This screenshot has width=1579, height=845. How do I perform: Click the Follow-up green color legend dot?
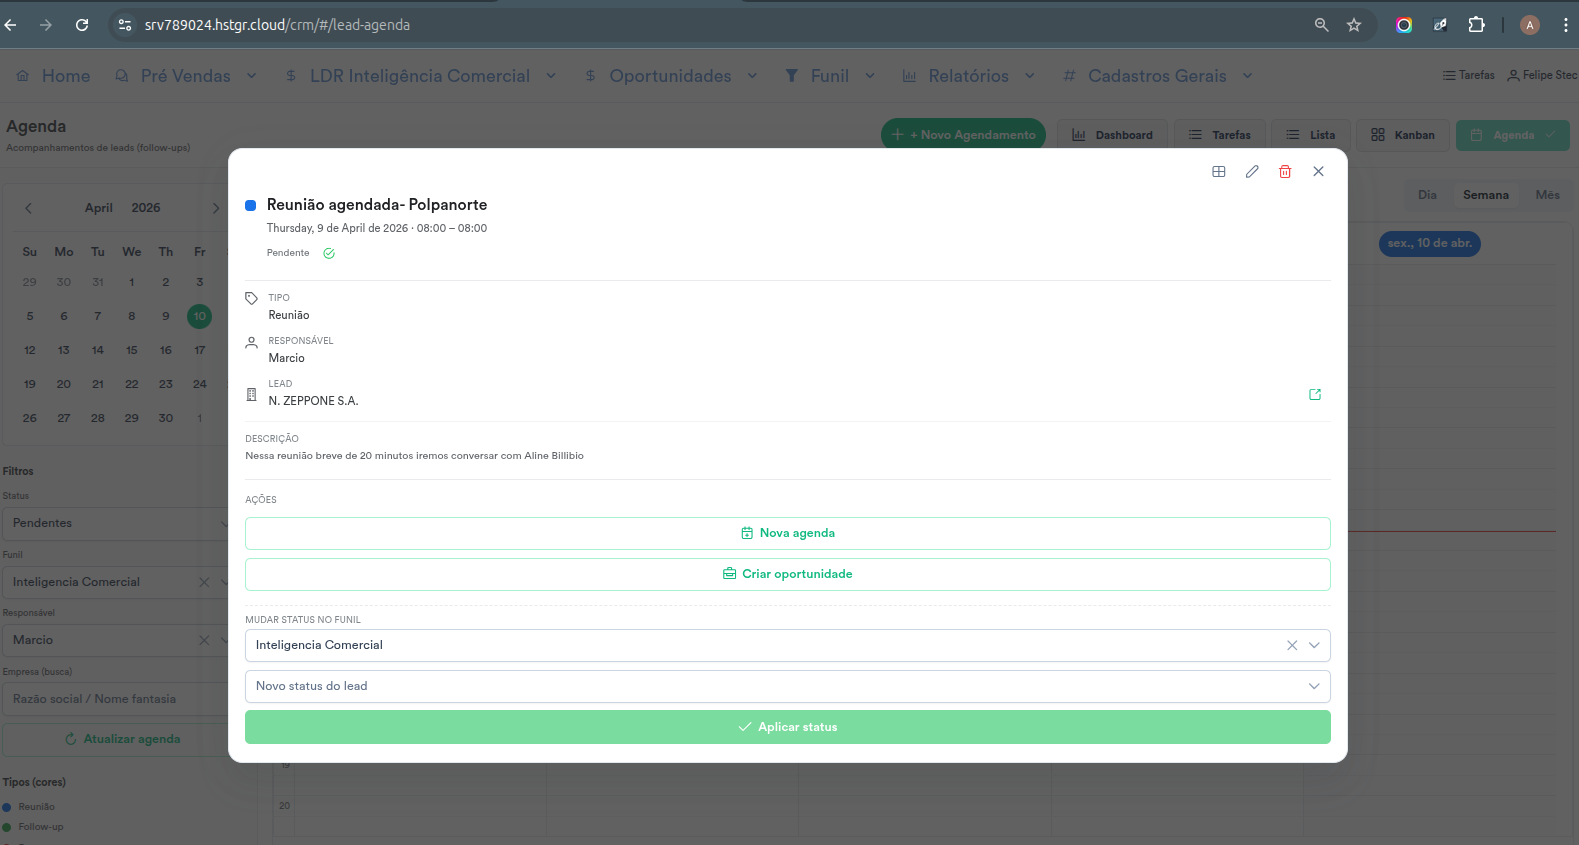[x=7, y=827]
